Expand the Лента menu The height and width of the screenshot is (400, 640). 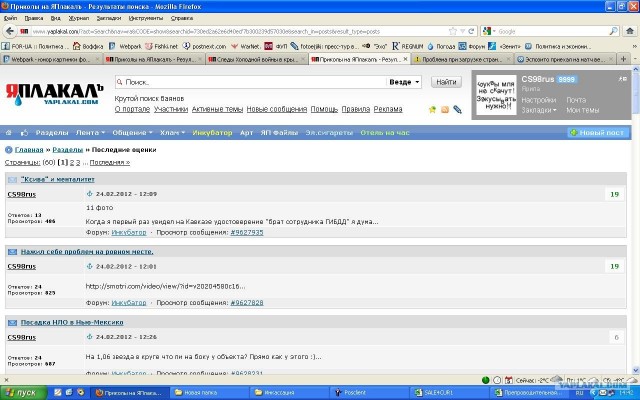tap(90, 133)
